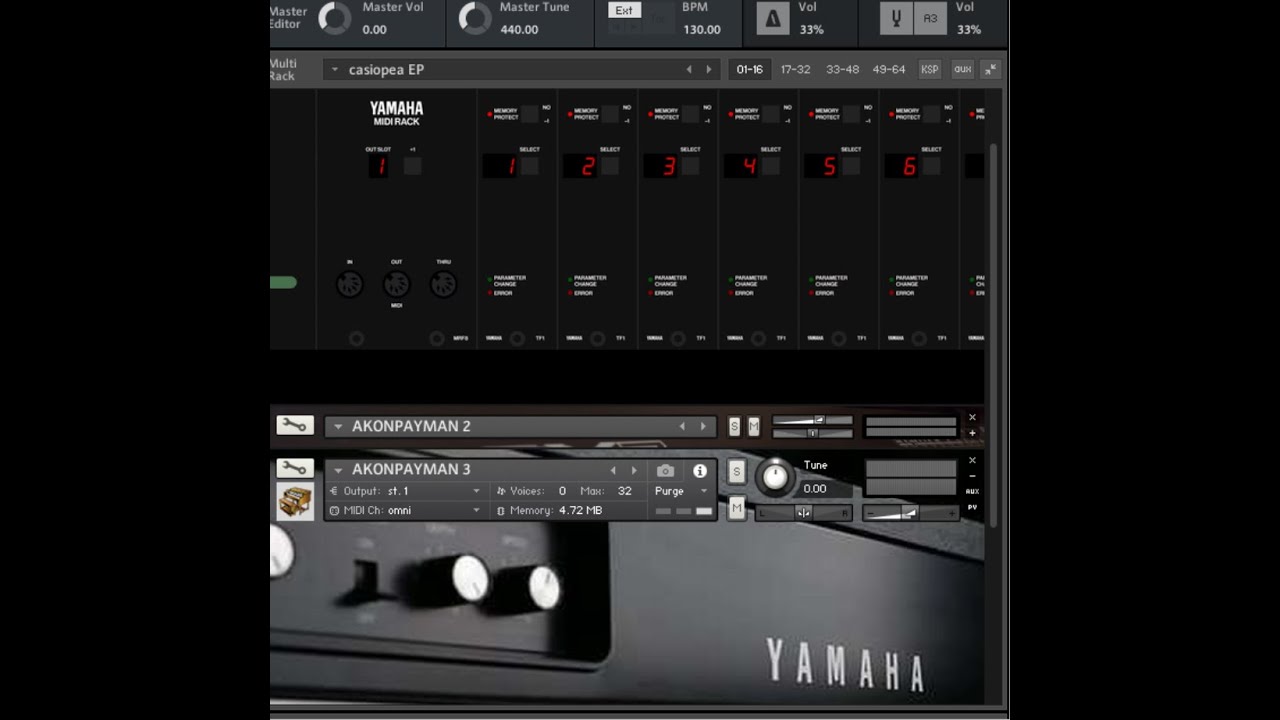Toggle the AUX sends for AKONPAYMAN 3
This screenshot has width=1280, height=720.
tap(972, 491)
